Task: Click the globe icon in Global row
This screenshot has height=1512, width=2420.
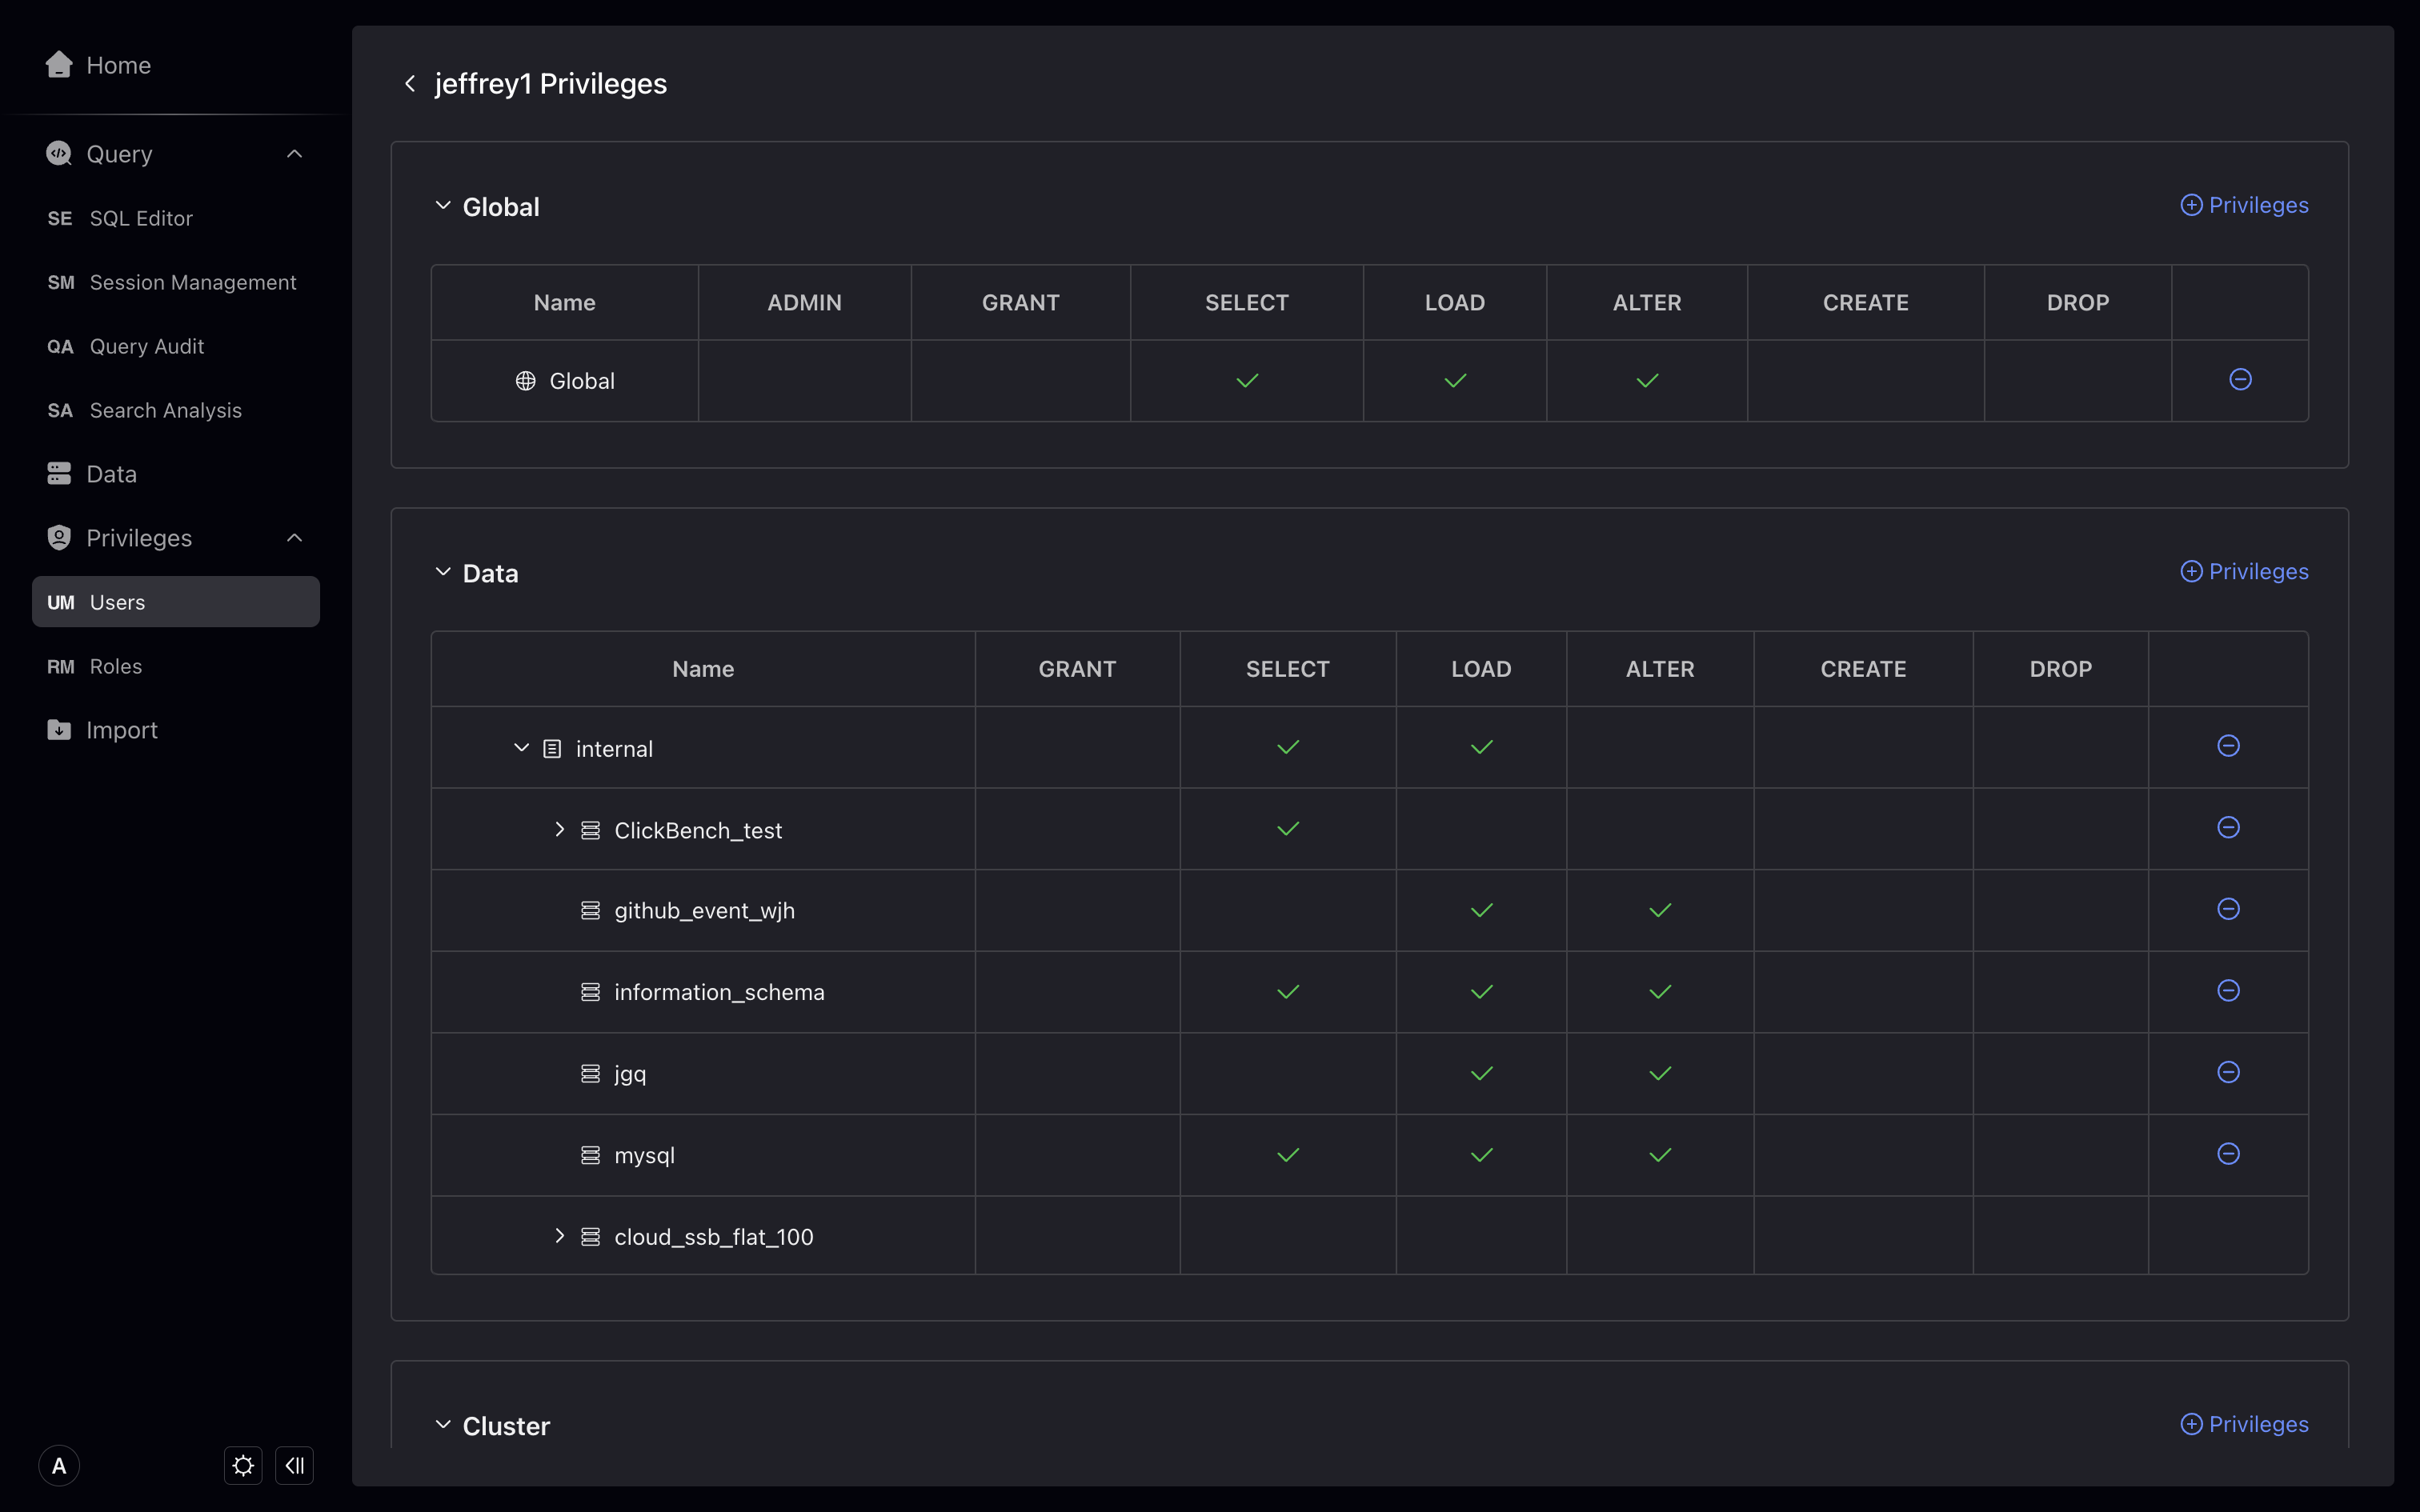Action: (x=526, y=381)
